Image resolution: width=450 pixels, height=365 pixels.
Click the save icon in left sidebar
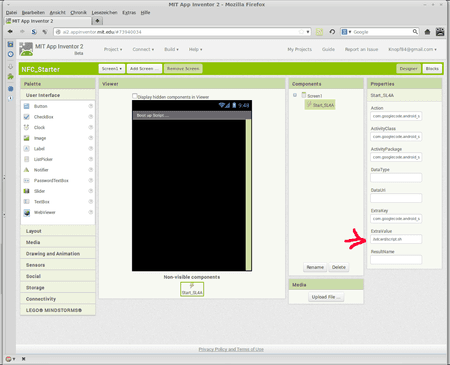point(11,44)
